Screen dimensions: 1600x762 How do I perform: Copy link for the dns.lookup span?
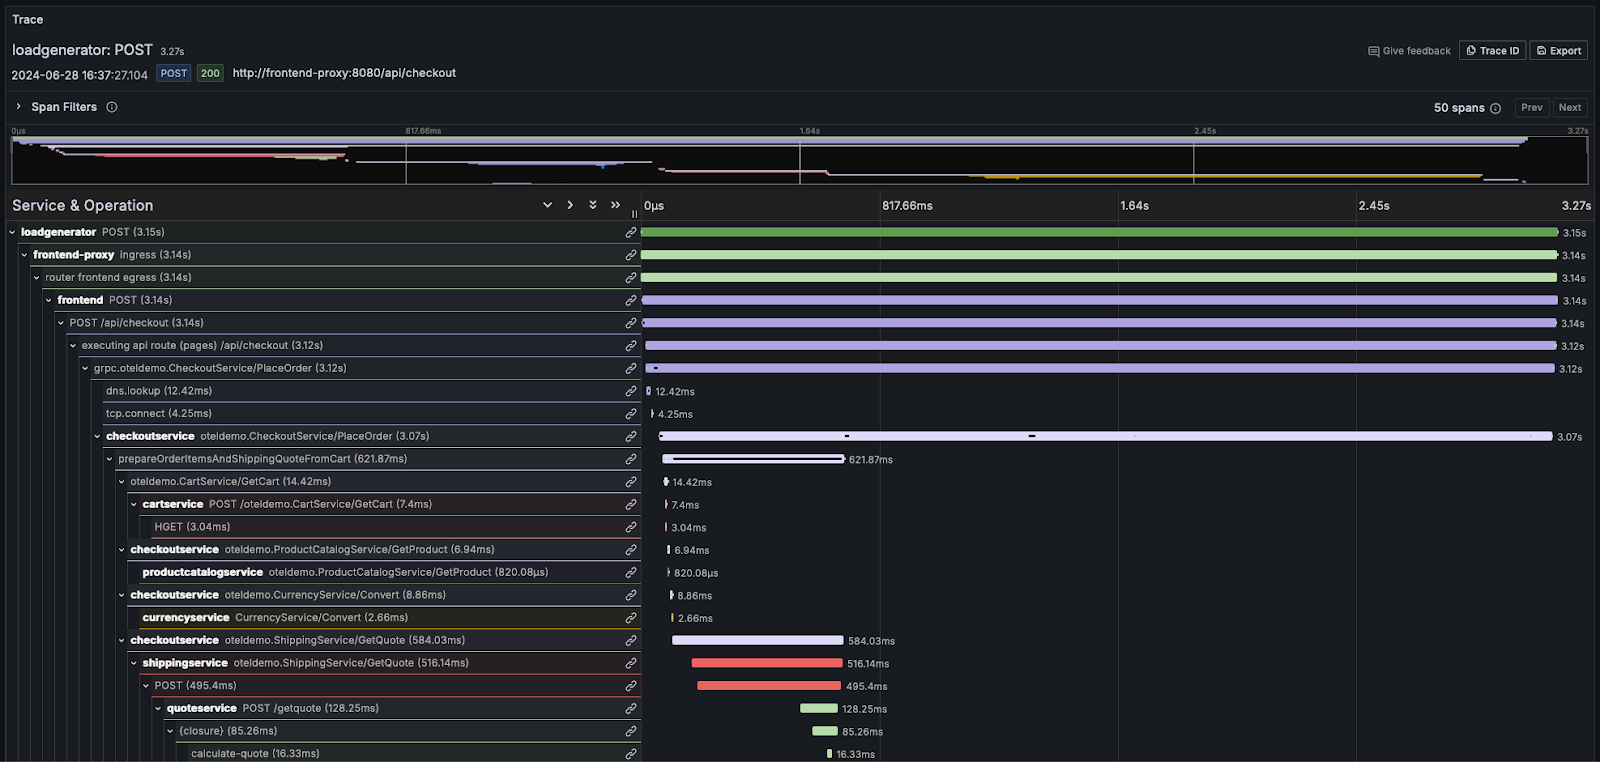point(631,391)
